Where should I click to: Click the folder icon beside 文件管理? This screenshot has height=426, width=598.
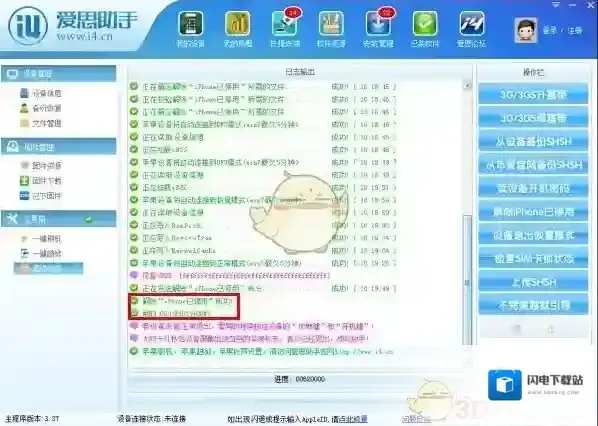click(x=24, y=124)
